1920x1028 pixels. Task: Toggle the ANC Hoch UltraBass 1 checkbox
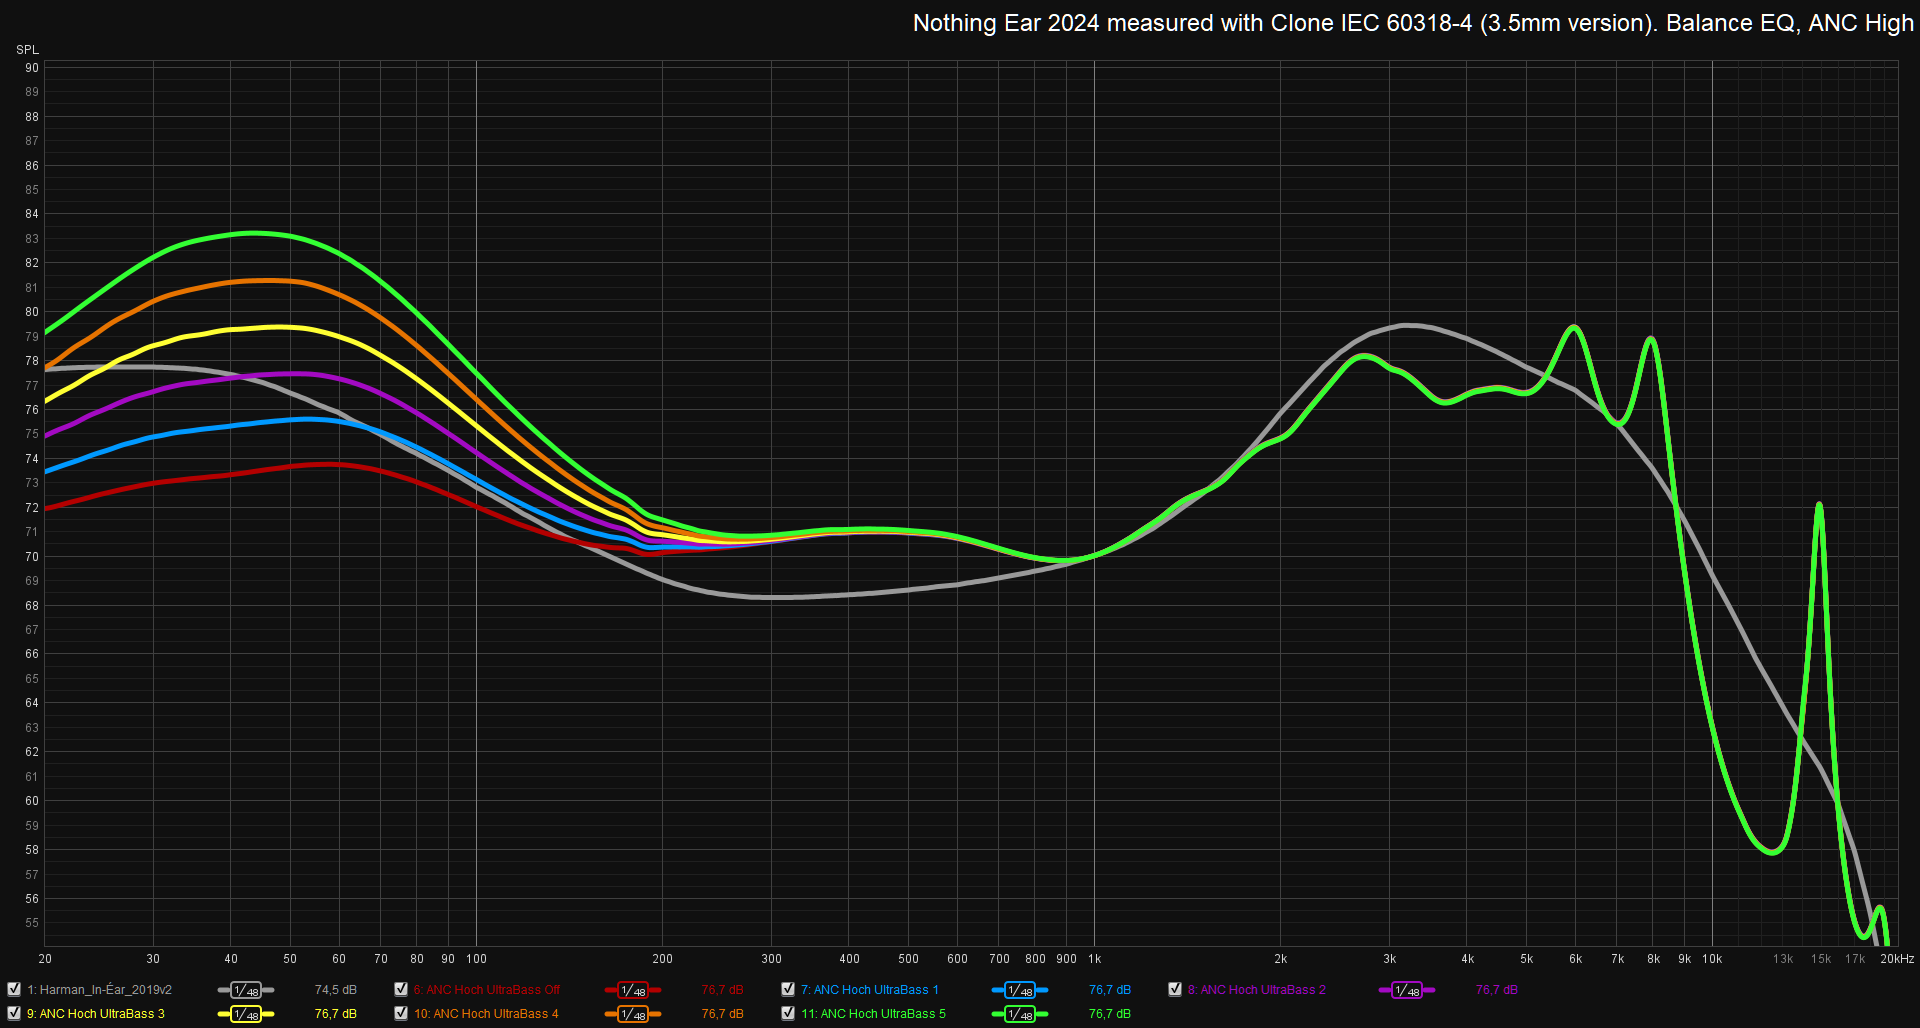[x=788, y=989]
